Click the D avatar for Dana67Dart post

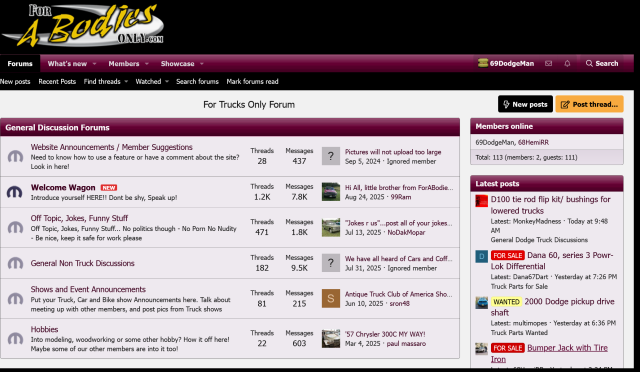click(482, 256)
